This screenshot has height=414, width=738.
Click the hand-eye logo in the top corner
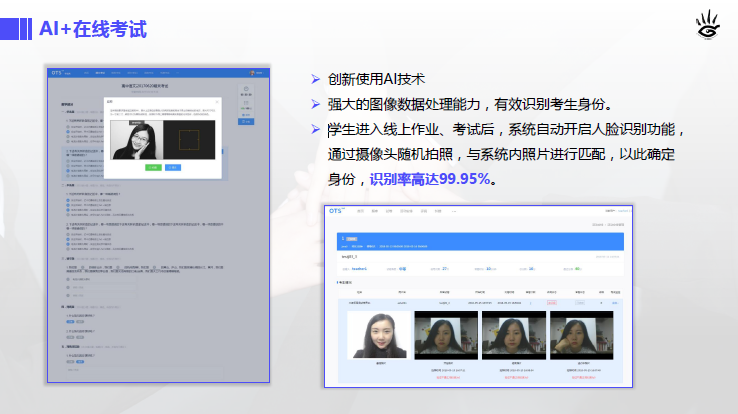(x=707, y=24)
